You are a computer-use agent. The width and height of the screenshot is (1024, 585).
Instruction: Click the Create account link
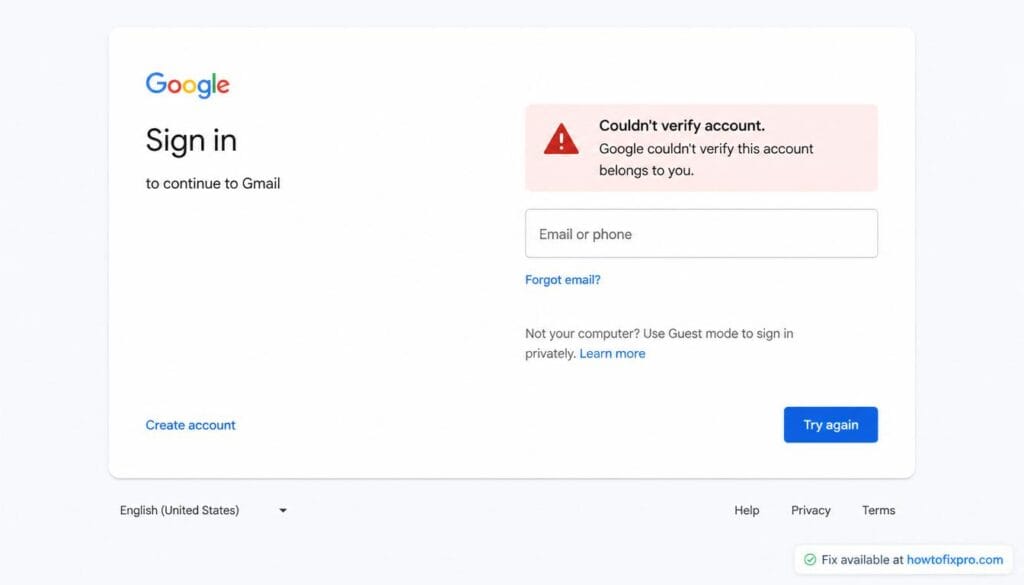tap(190, 425)
